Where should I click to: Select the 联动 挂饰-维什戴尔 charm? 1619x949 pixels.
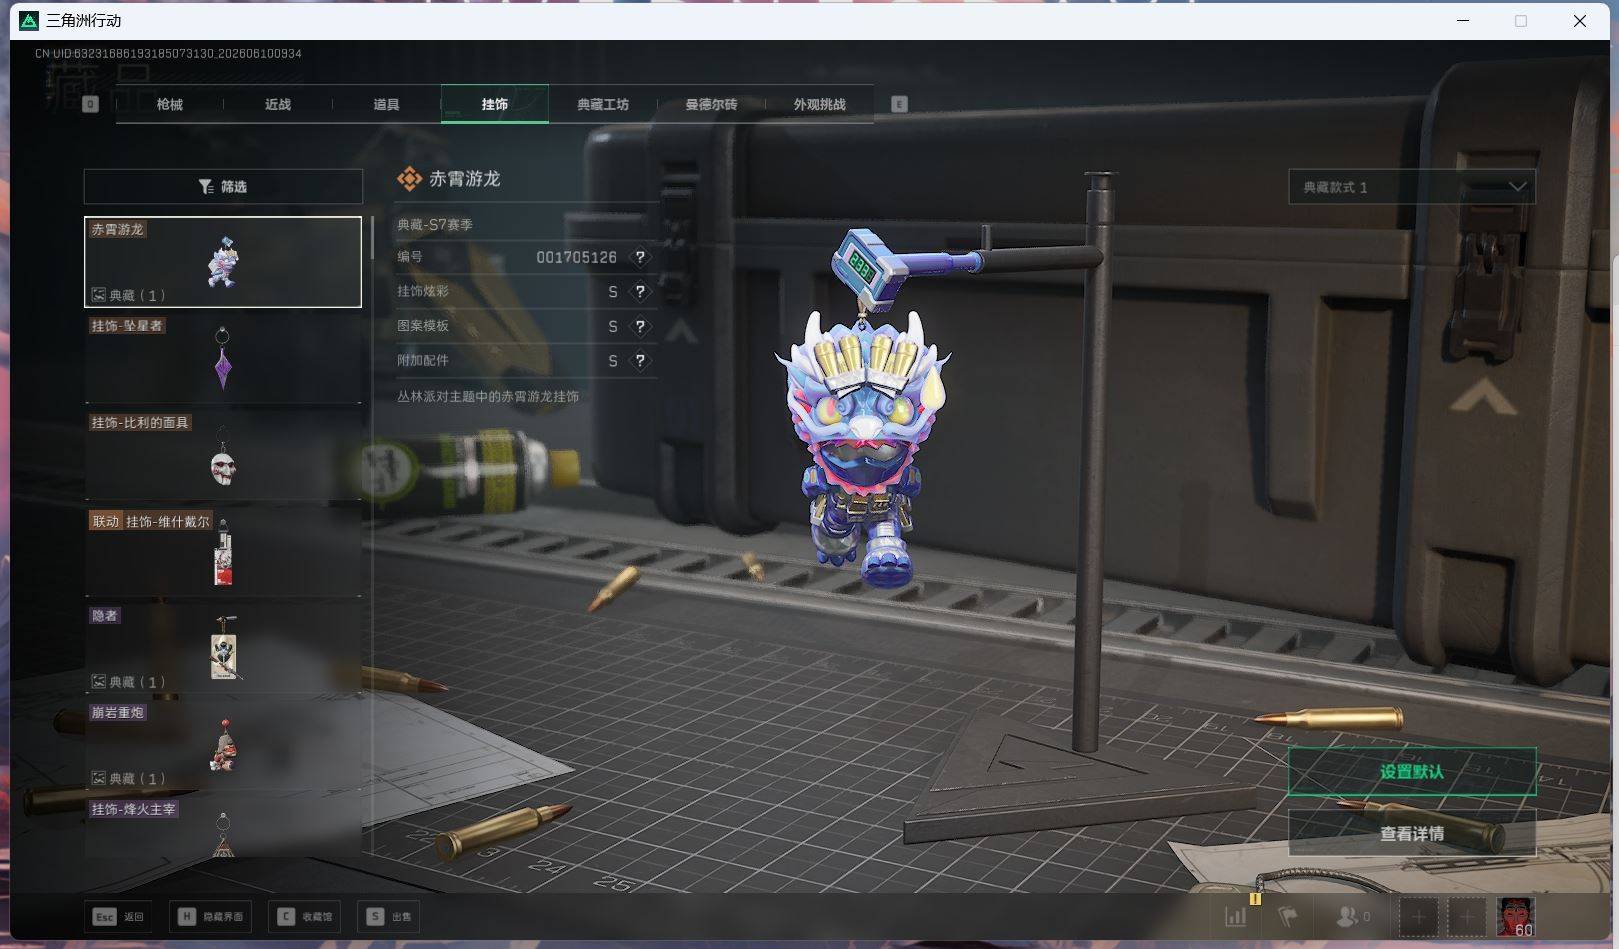(223, 552)
